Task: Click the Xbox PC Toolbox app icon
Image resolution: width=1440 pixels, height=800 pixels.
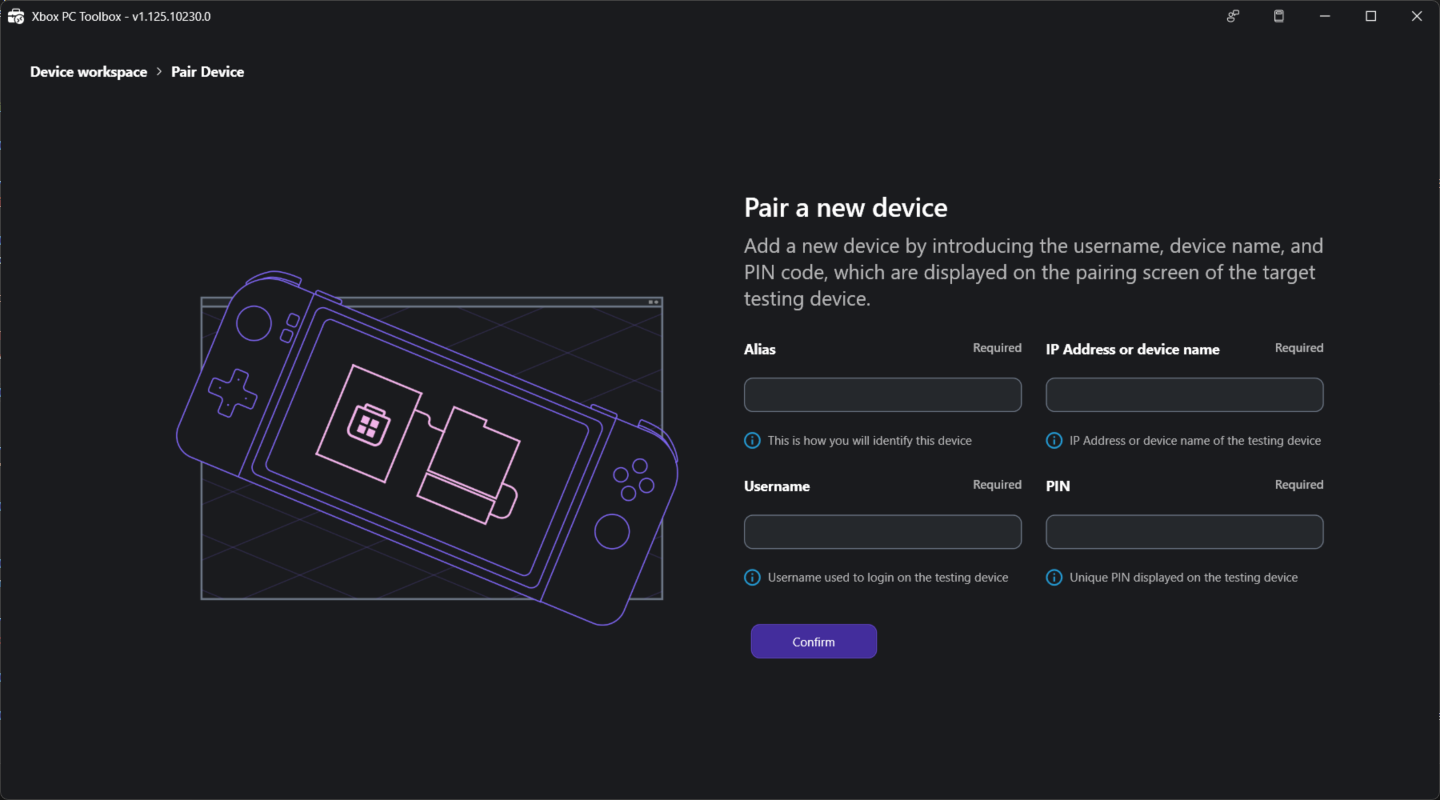Action: tap(16, 16)
